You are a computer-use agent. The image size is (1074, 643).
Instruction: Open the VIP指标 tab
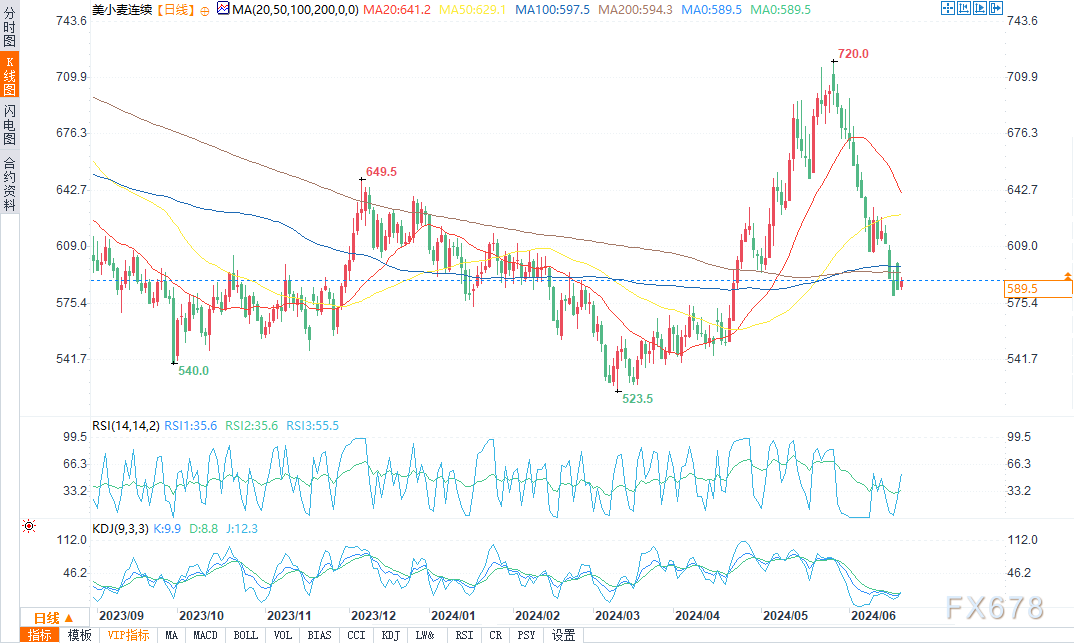(x=127, y=635)
